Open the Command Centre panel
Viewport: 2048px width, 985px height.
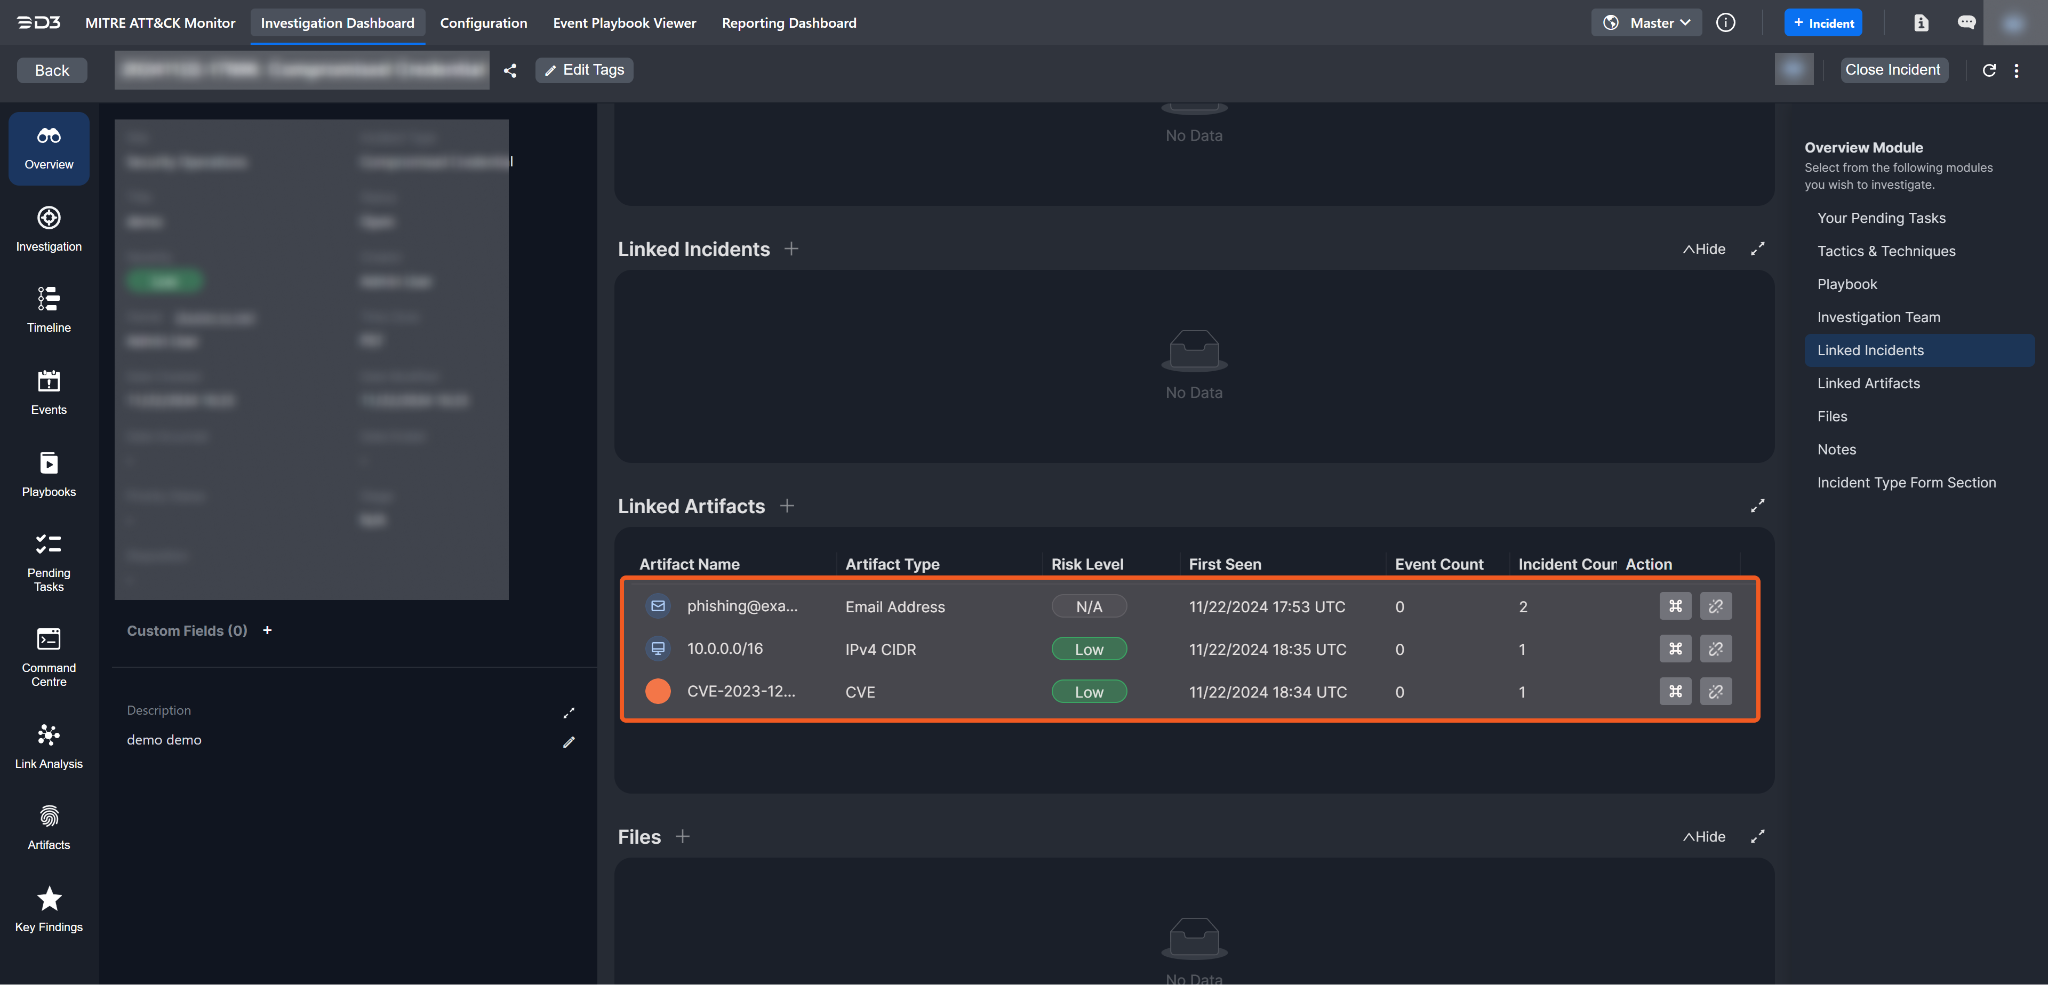click(49, 656)
